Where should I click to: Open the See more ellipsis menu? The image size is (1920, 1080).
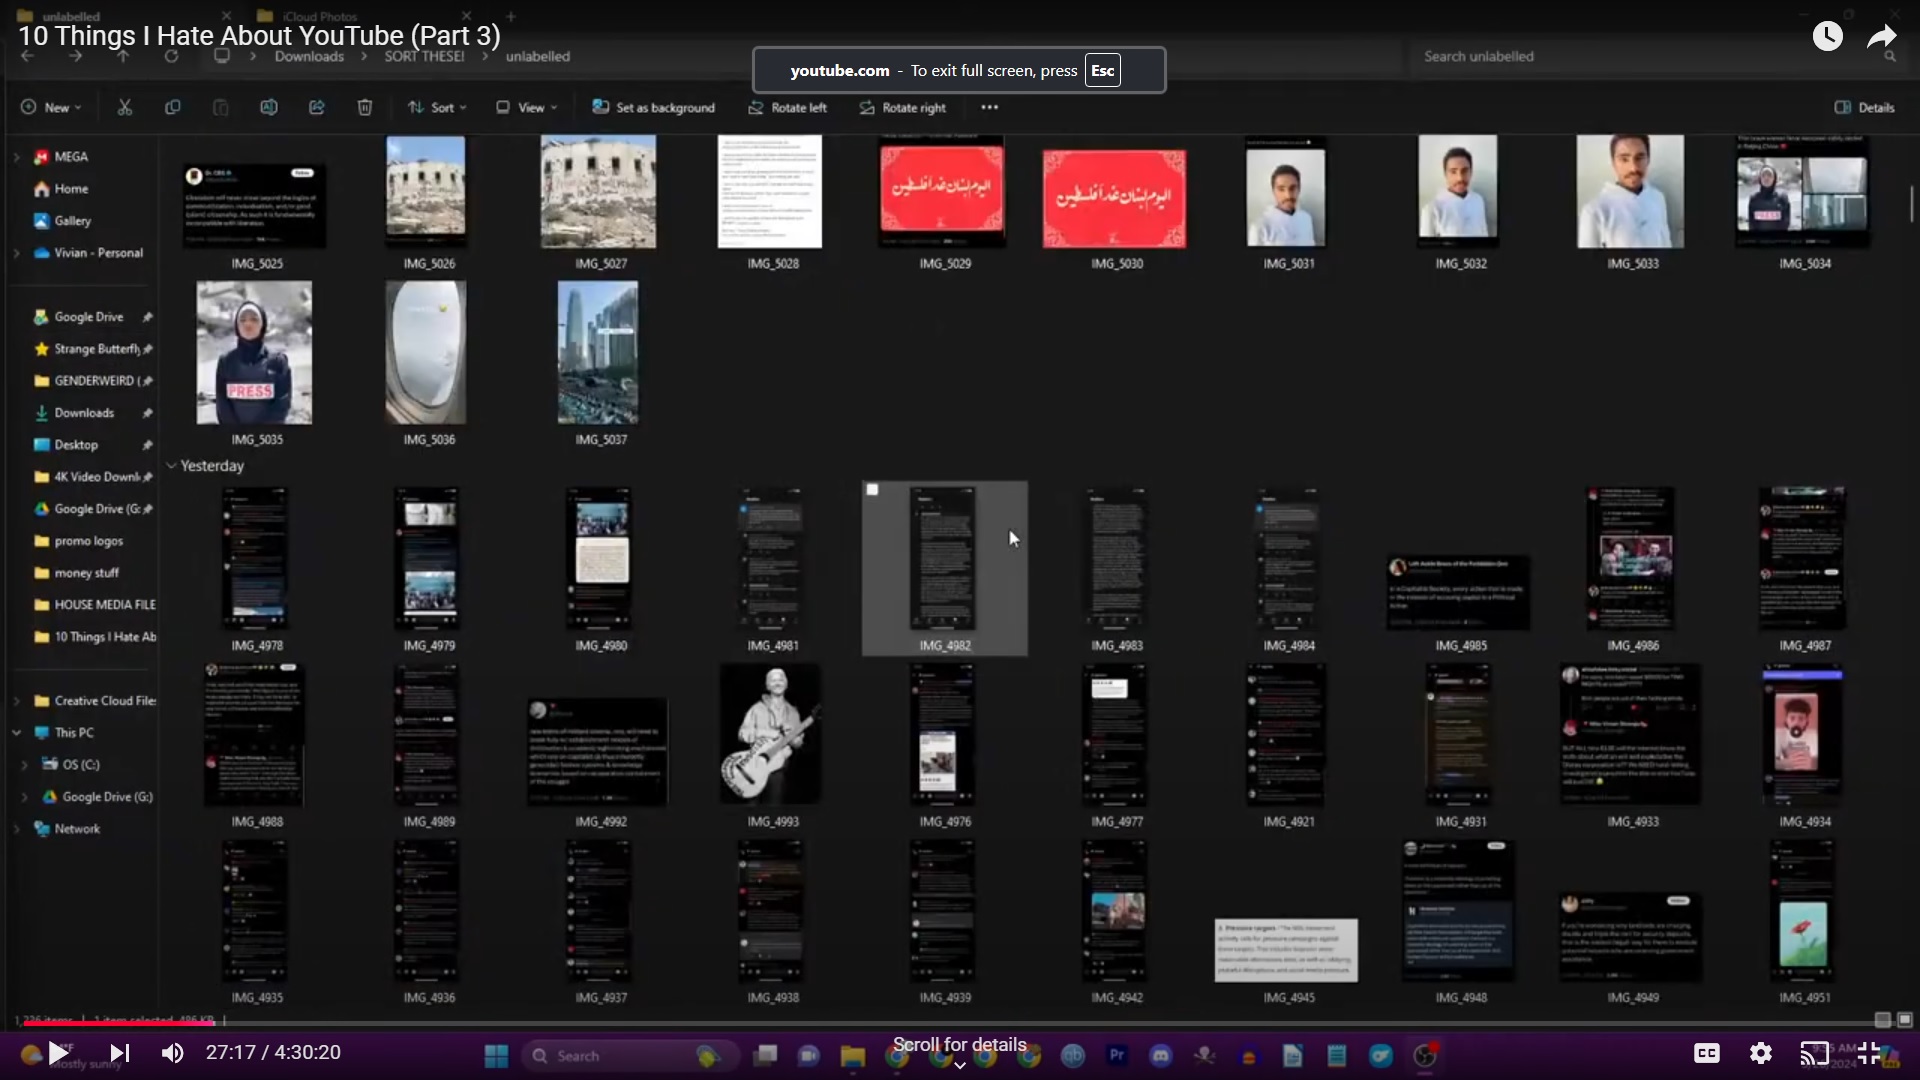[989, 107]
